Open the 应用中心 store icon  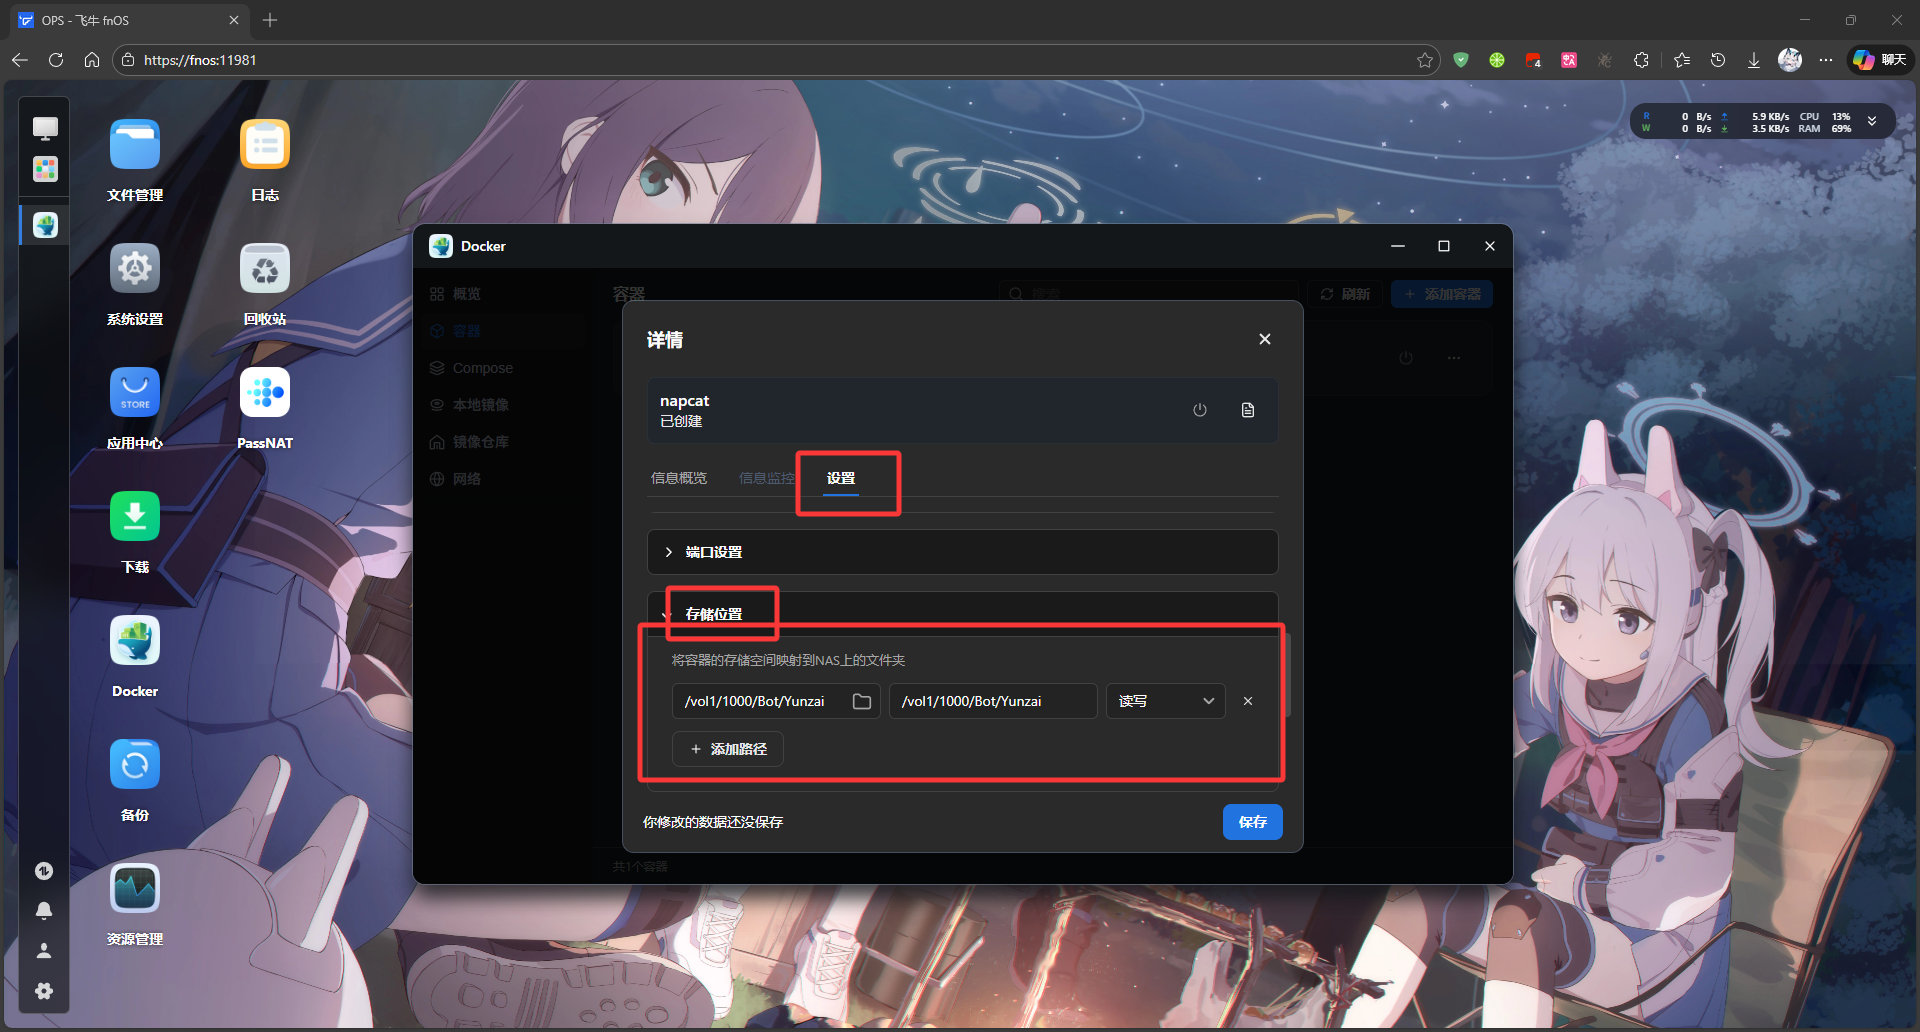(135, 394)
